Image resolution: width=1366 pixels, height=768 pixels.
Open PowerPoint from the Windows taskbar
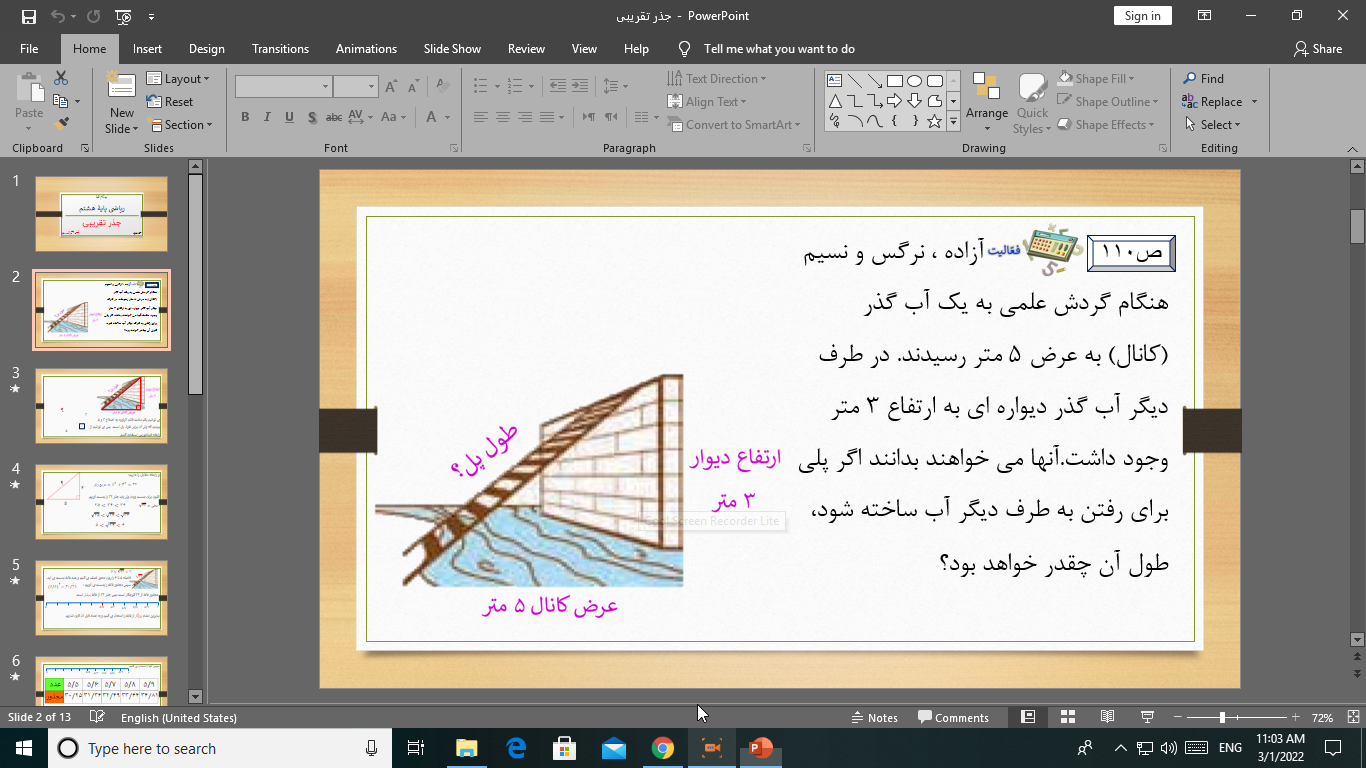(x=761, y=748)
